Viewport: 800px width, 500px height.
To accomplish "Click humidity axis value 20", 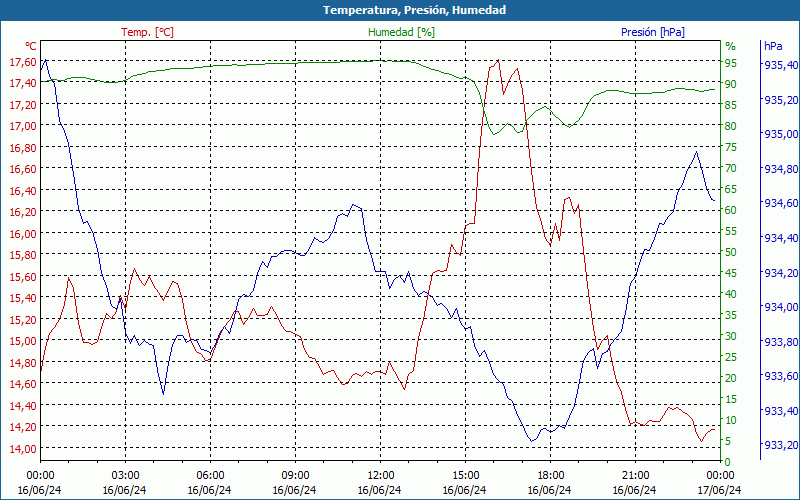I will coord(731,379).
